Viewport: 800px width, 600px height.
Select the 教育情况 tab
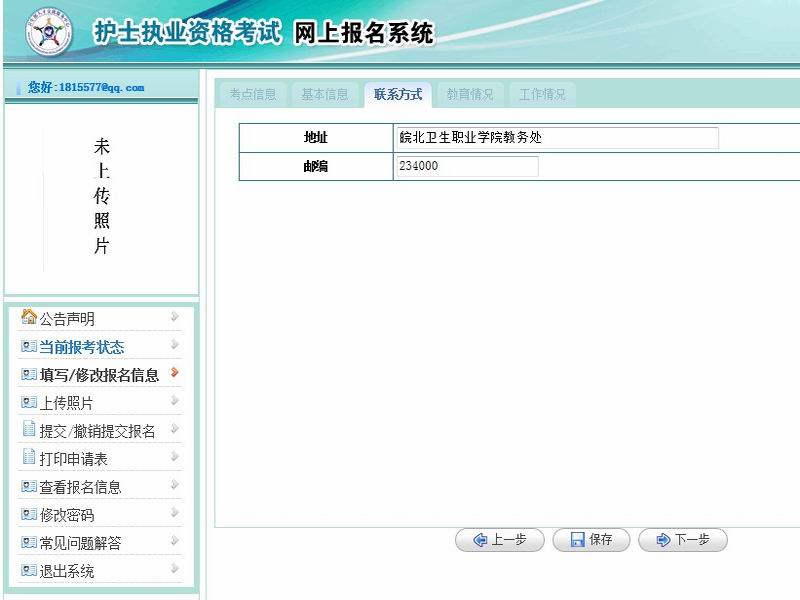tap(470, 95)
